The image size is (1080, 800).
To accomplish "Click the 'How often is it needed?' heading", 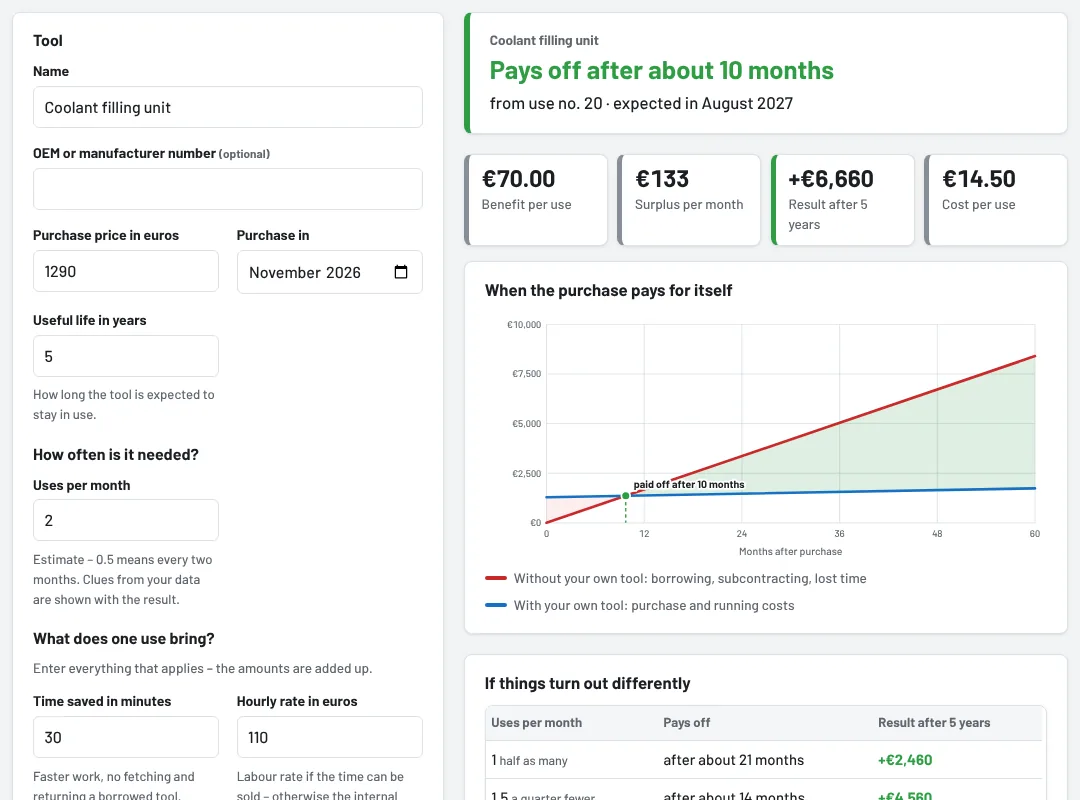I will (x=116, y=455).
